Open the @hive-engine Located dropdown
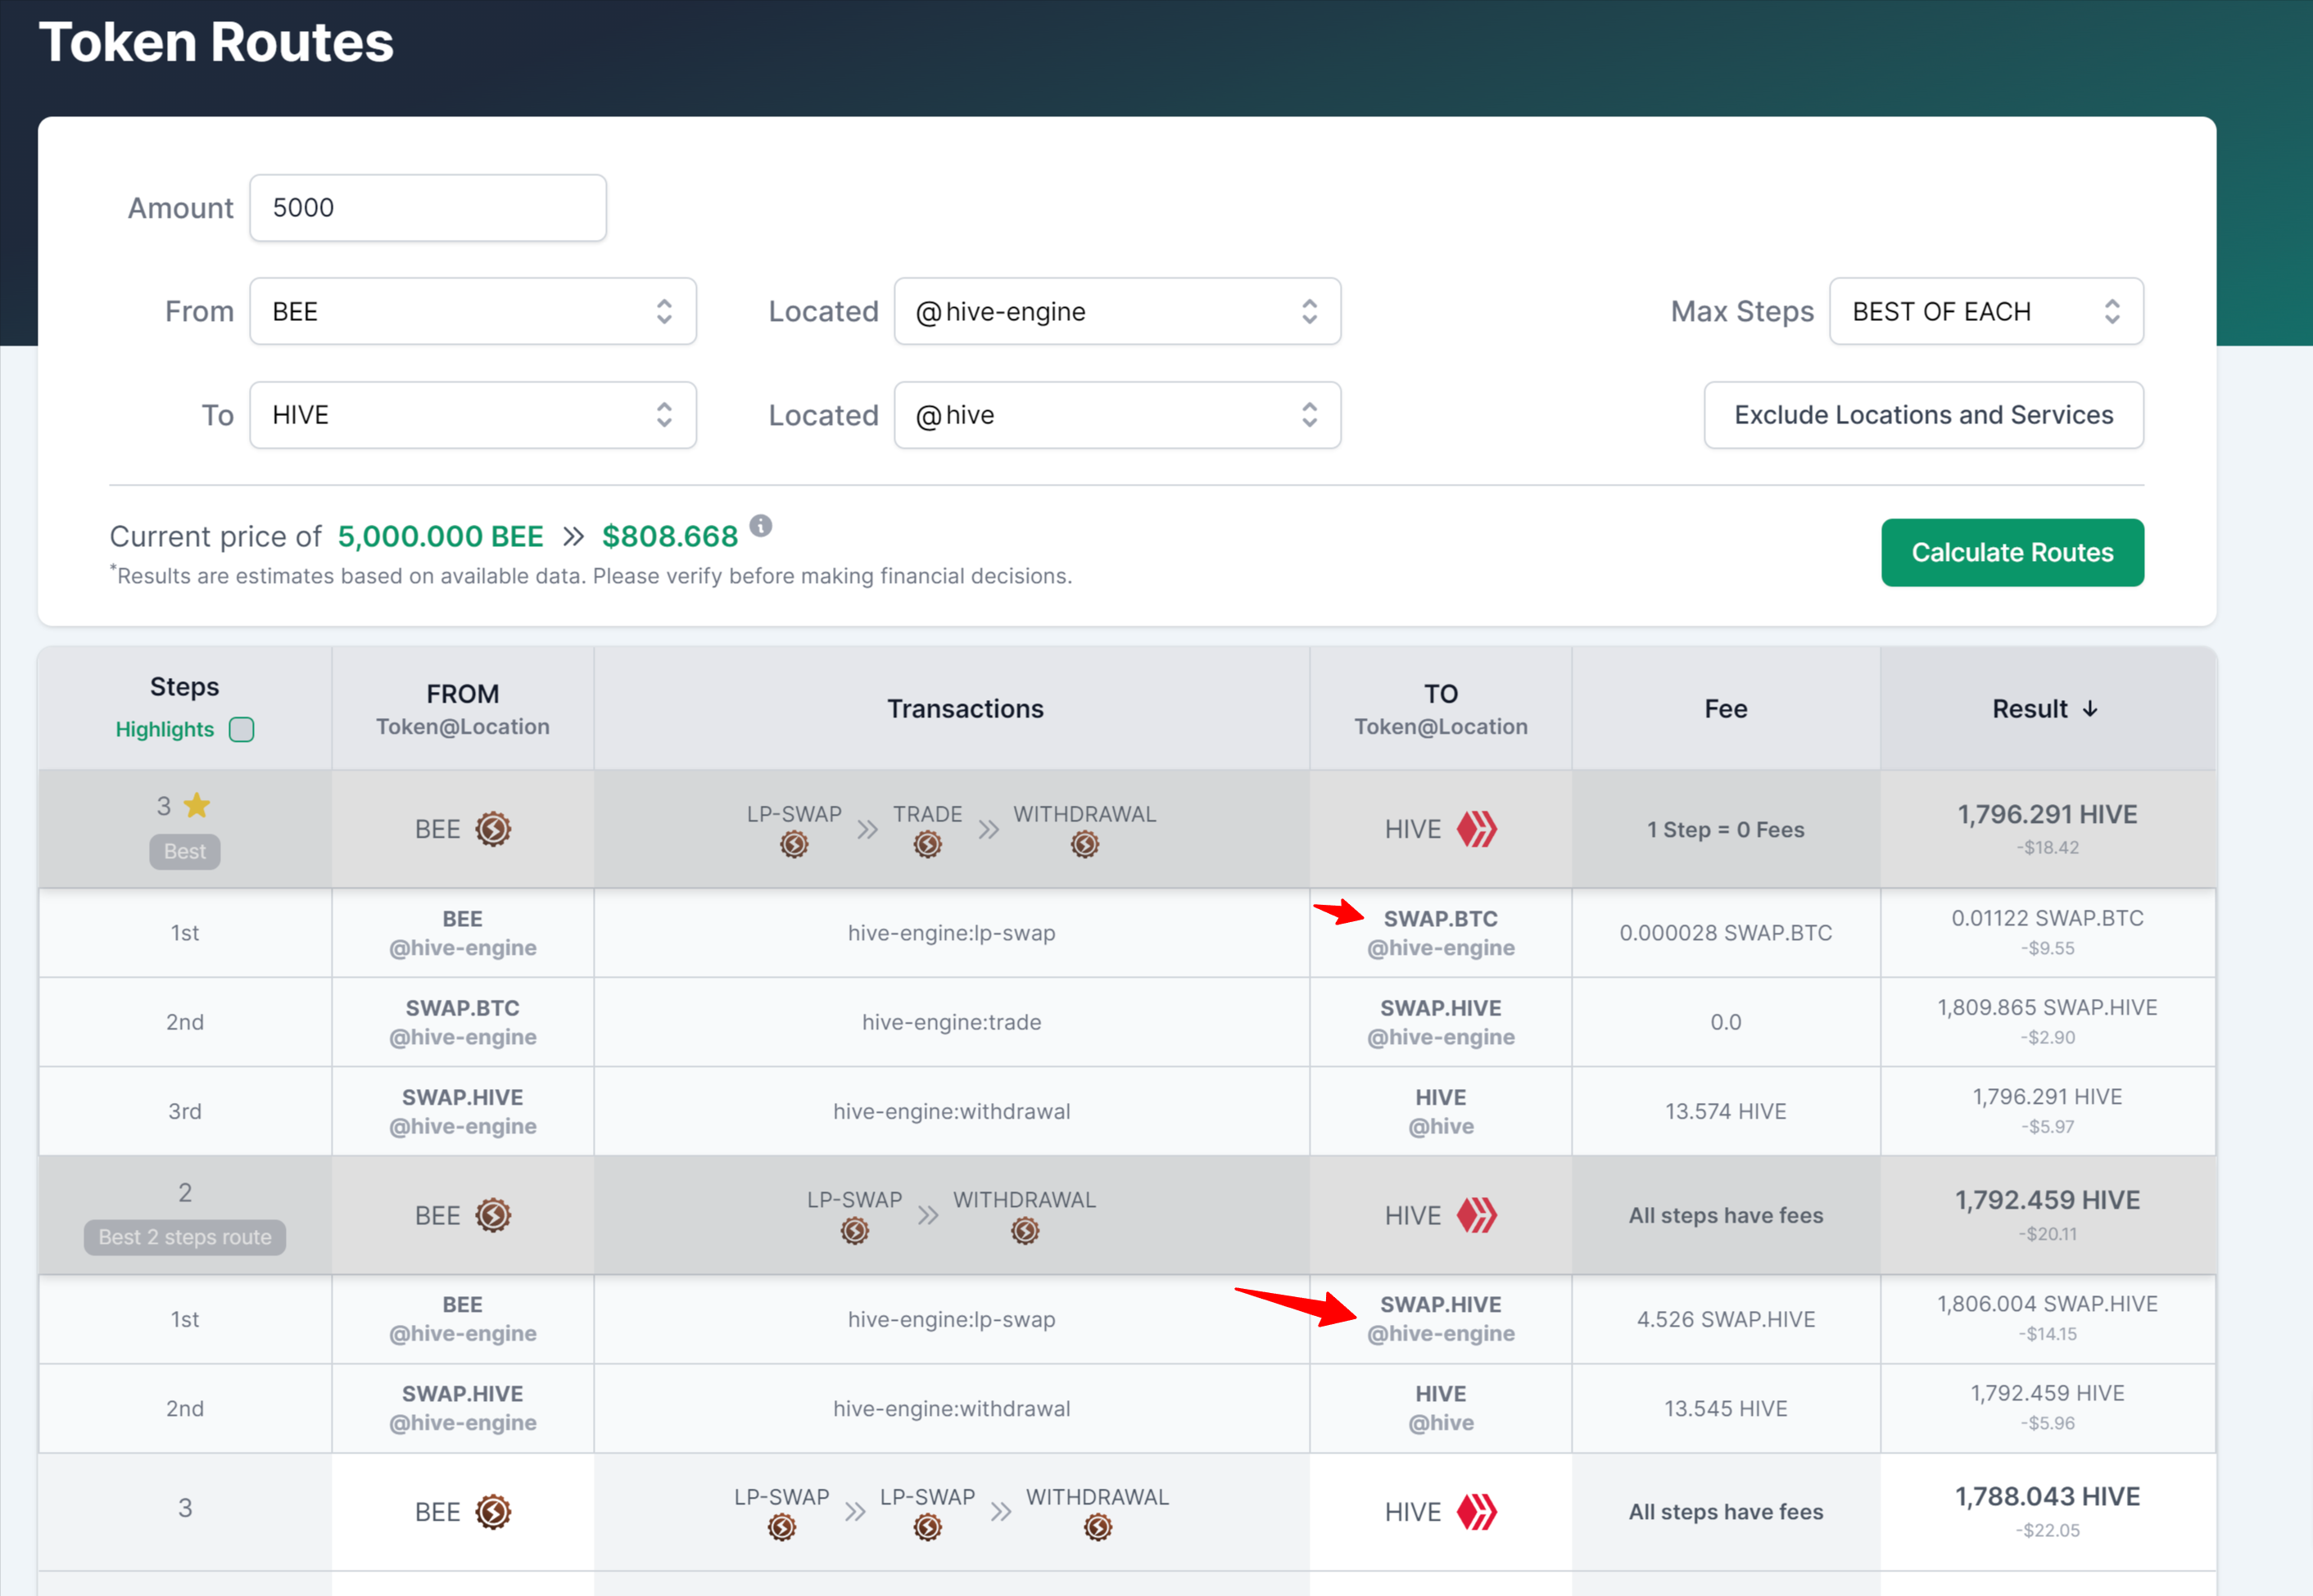Image resolution: width=2313 pixels, height=1596 pixels. click(1117, 311)
